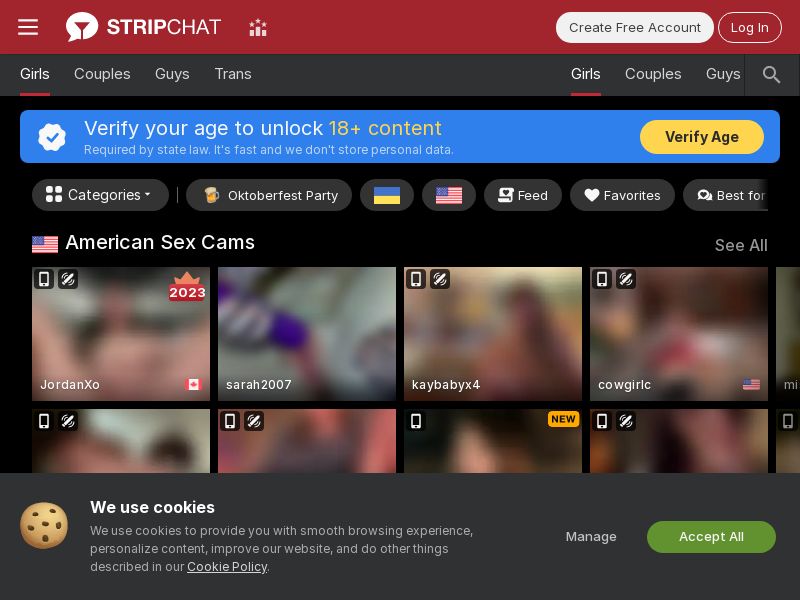Open Favorites with heart icon
The width and height of the screenshot is (800, 600).
point(622,195)
